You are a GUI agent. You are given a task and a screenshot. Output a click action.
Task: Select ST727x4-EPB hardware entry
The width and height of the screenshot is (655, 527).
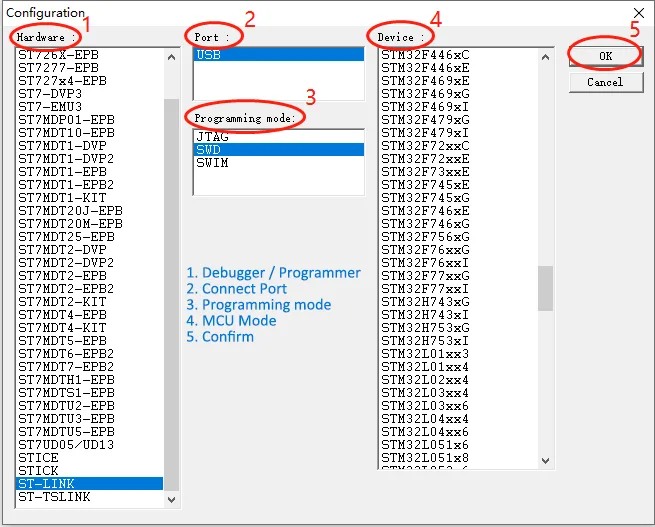coord(89,81)
